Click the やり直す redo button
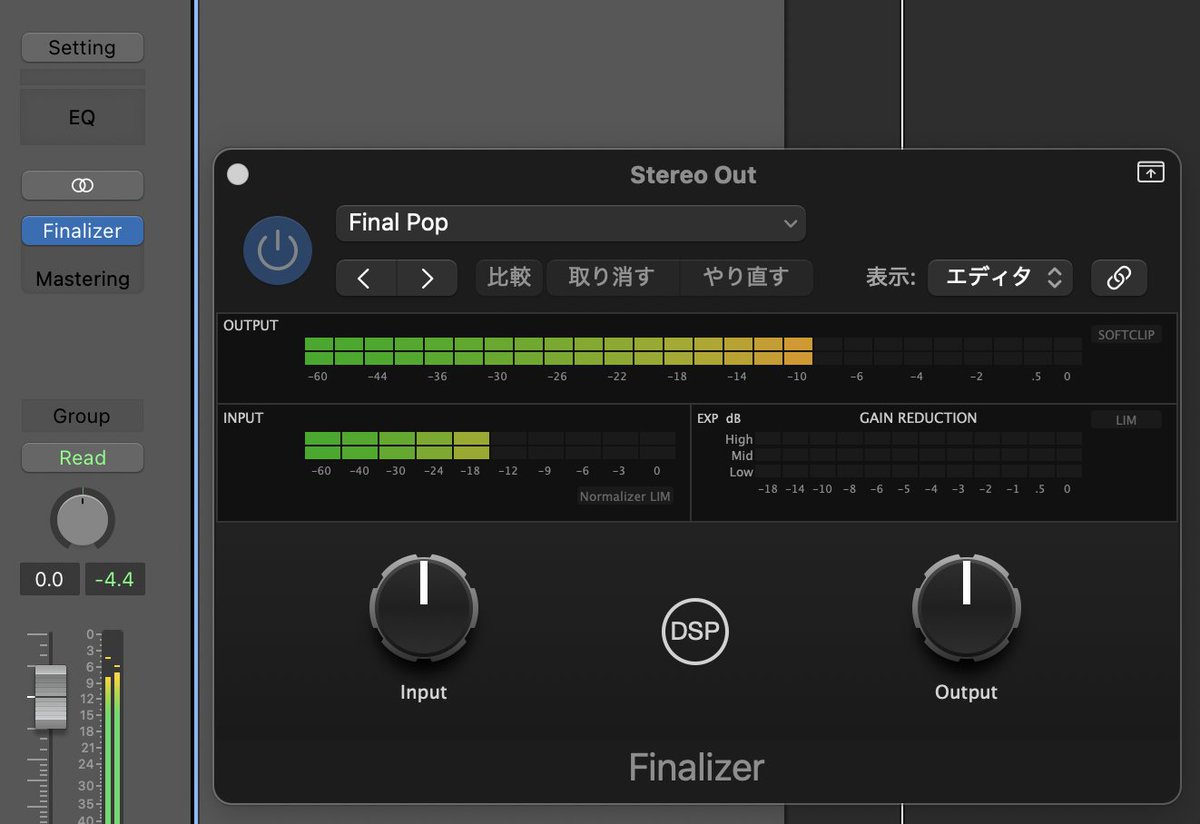1200x824 pixels. click(x=746, y=277)
